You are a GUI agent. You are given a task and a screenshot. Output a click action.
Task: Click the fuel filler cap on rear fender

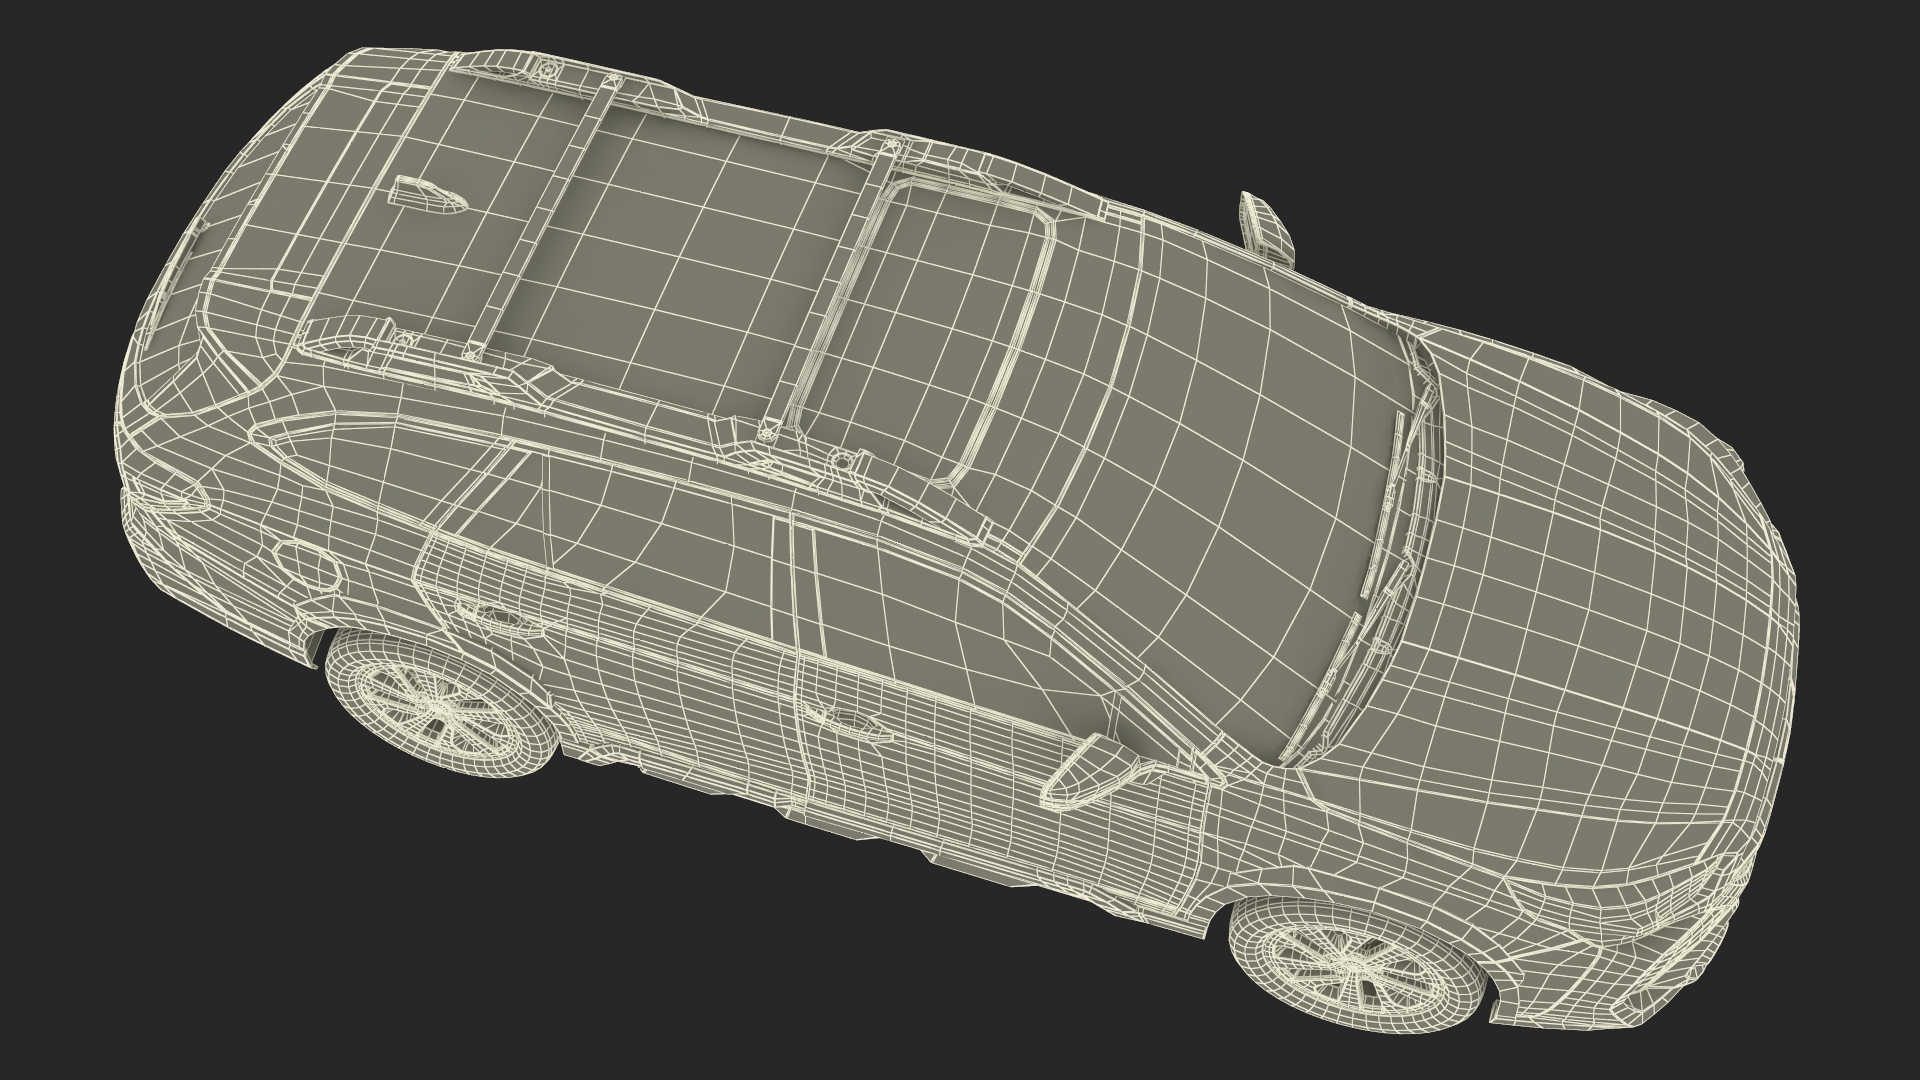306,567
